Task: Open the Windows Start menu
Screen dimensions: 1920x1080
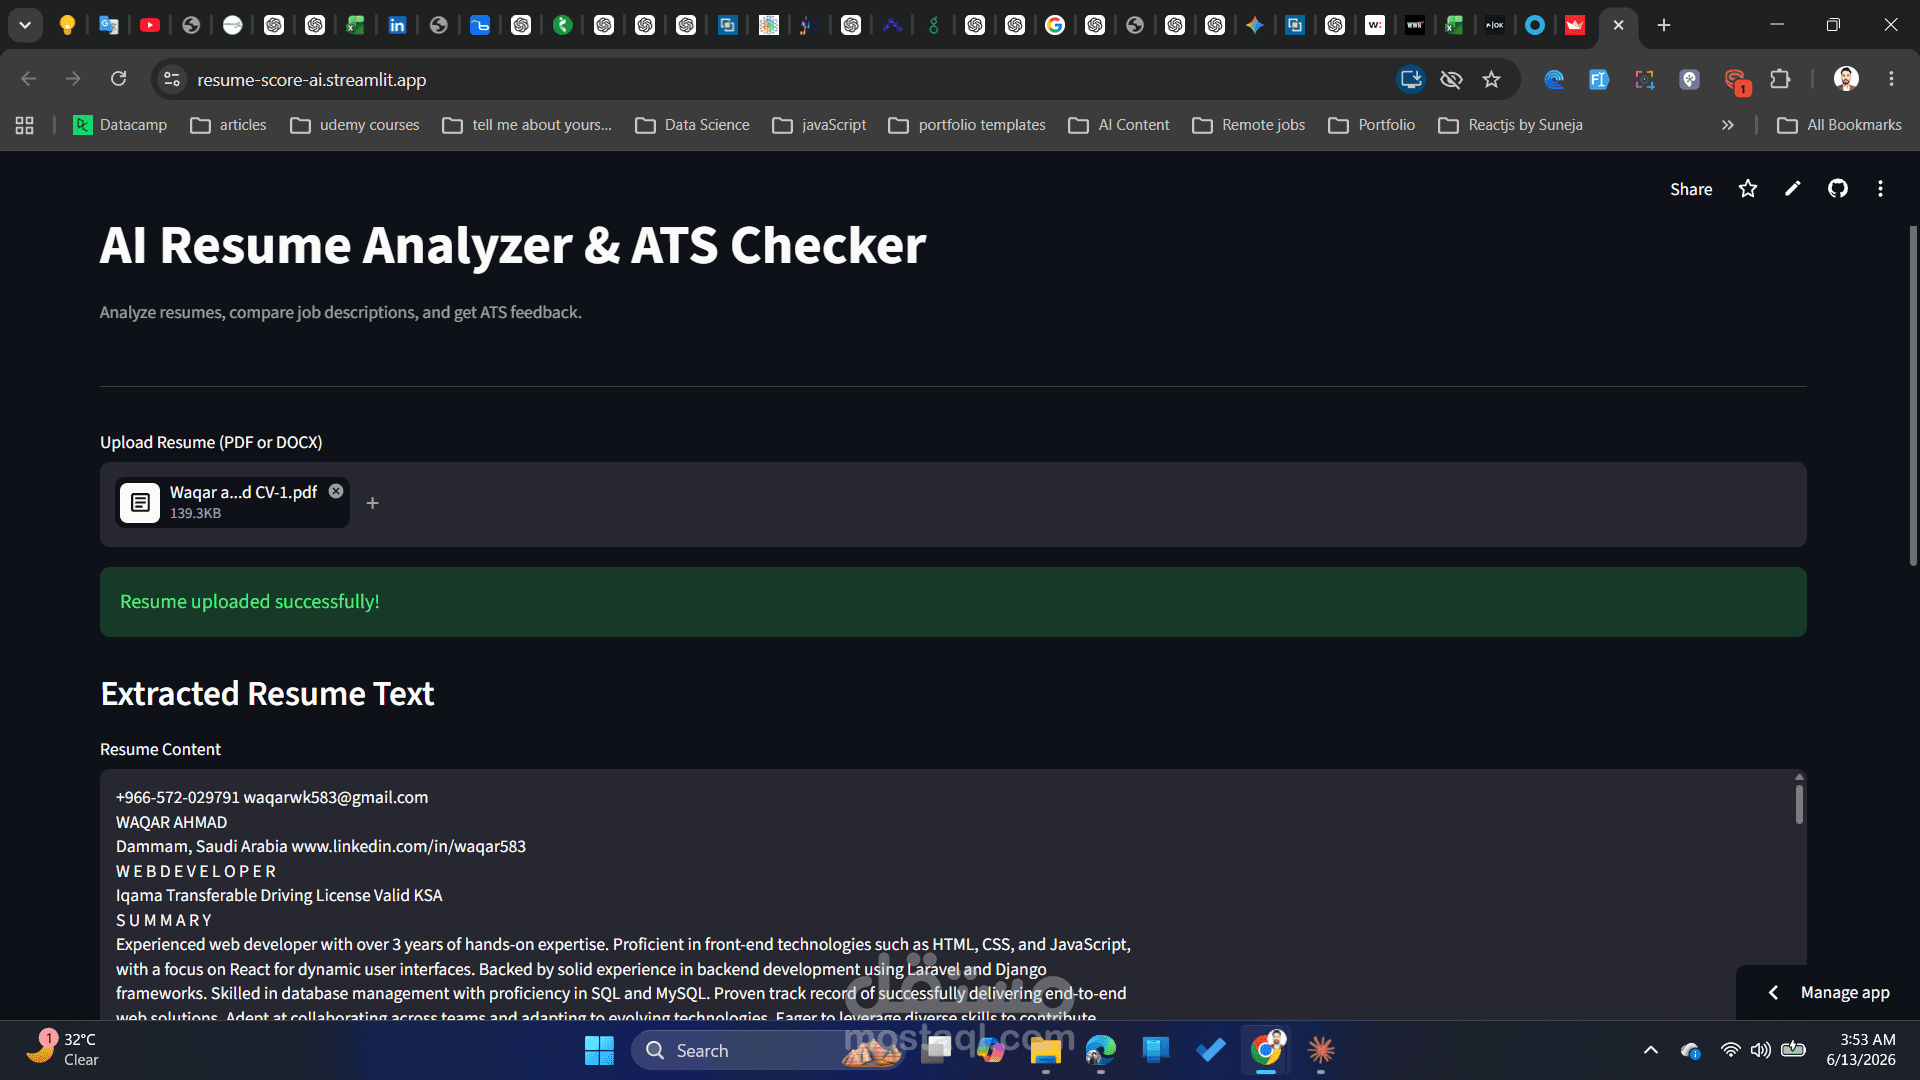Action: point(599,1050)
